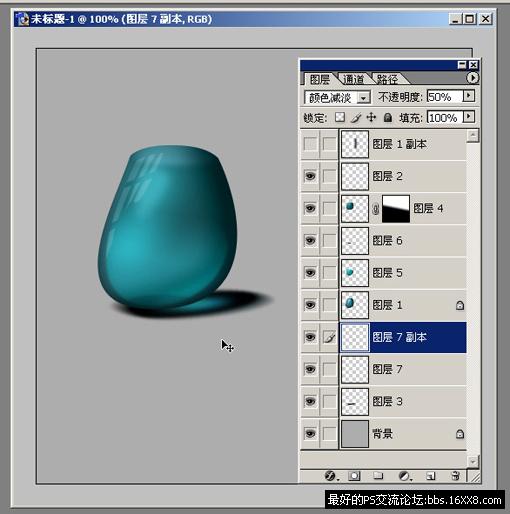Show the 图层 1 副本 layer
This screenshot has width=510, height=514.
(x=310, y=144)
